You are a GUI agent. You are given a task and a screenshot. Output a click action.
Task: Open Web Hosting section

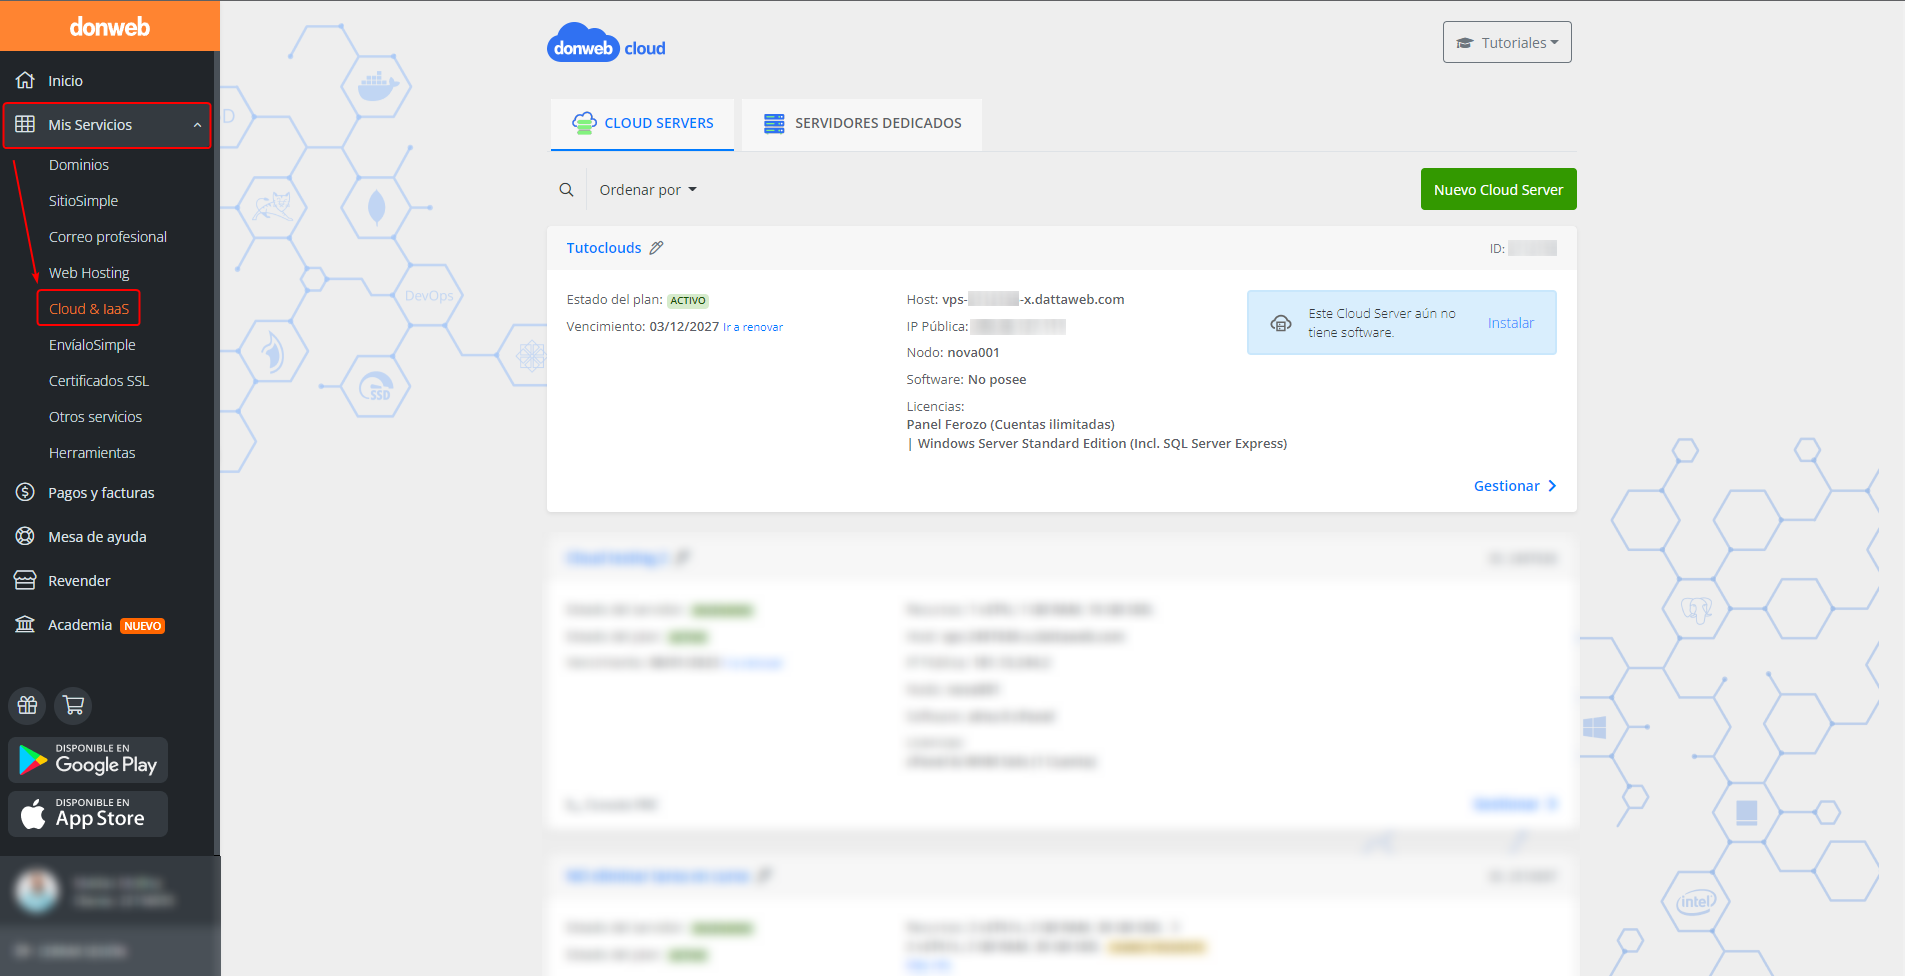(x=89, y=273)
